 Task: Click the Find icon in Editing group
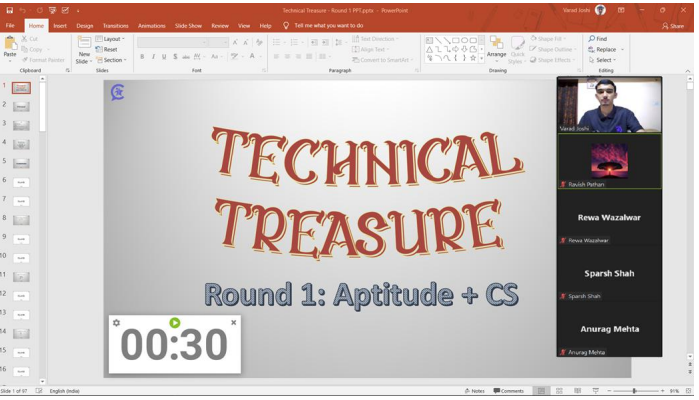tap(598, 39)
